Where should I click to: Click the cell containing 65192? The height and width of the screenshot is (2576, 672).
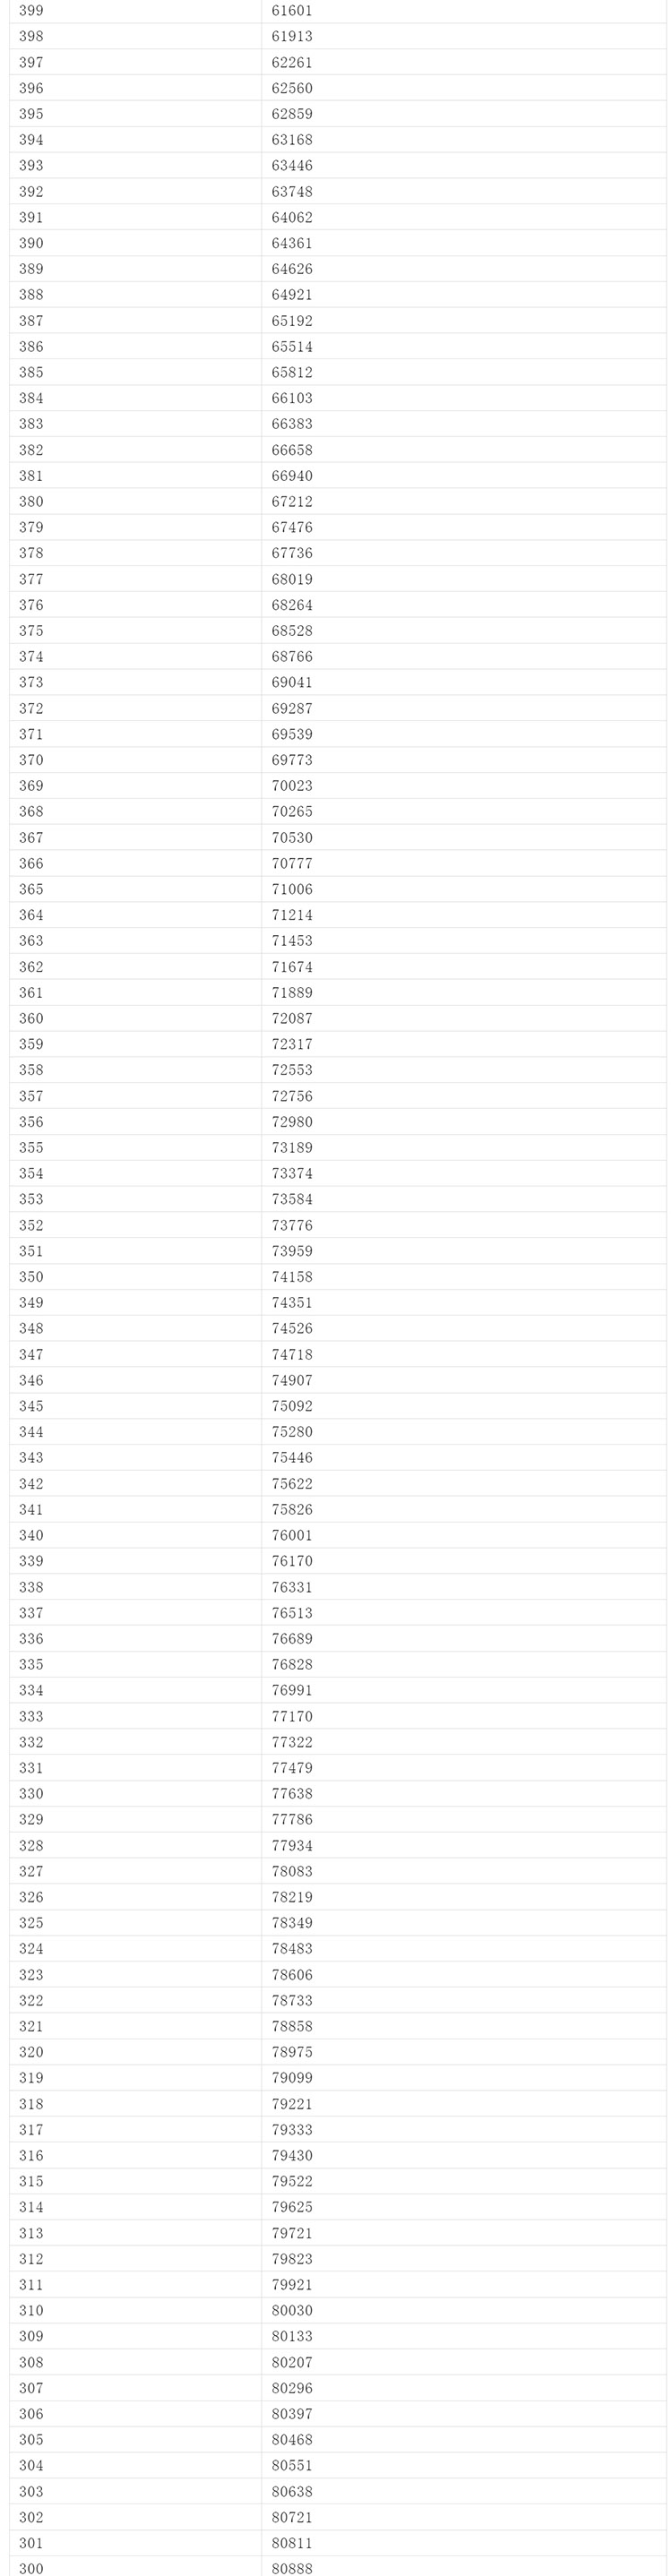292,321
